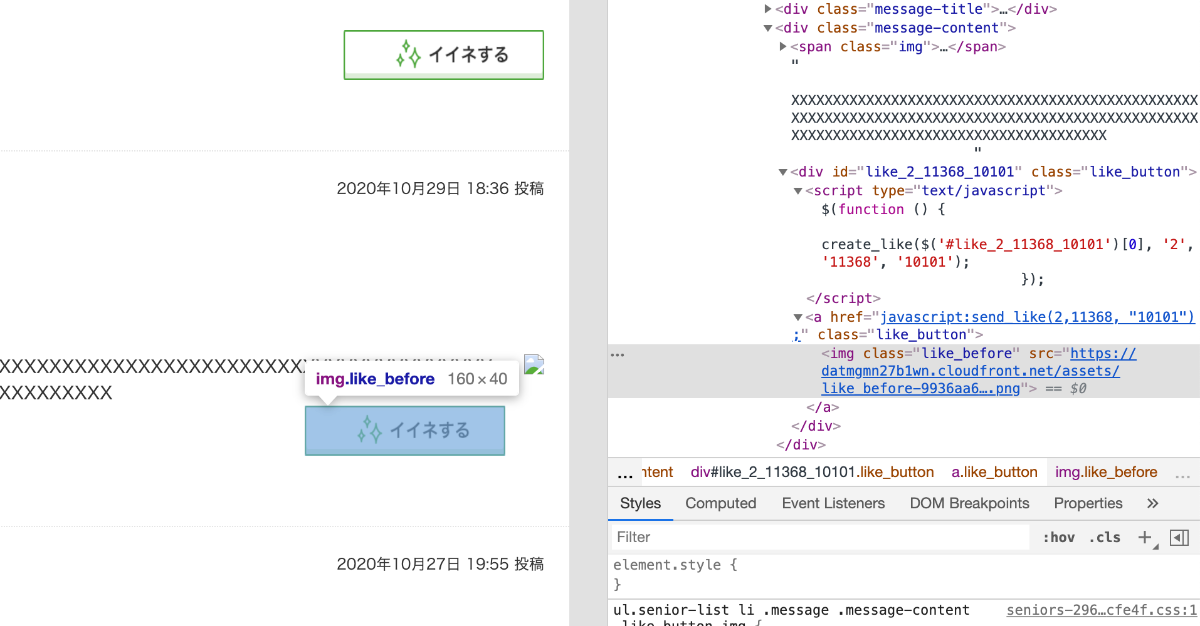Show more tabs with the double chevron
The width and height of the screenshot is (1200, 626).
(1152, 503)
